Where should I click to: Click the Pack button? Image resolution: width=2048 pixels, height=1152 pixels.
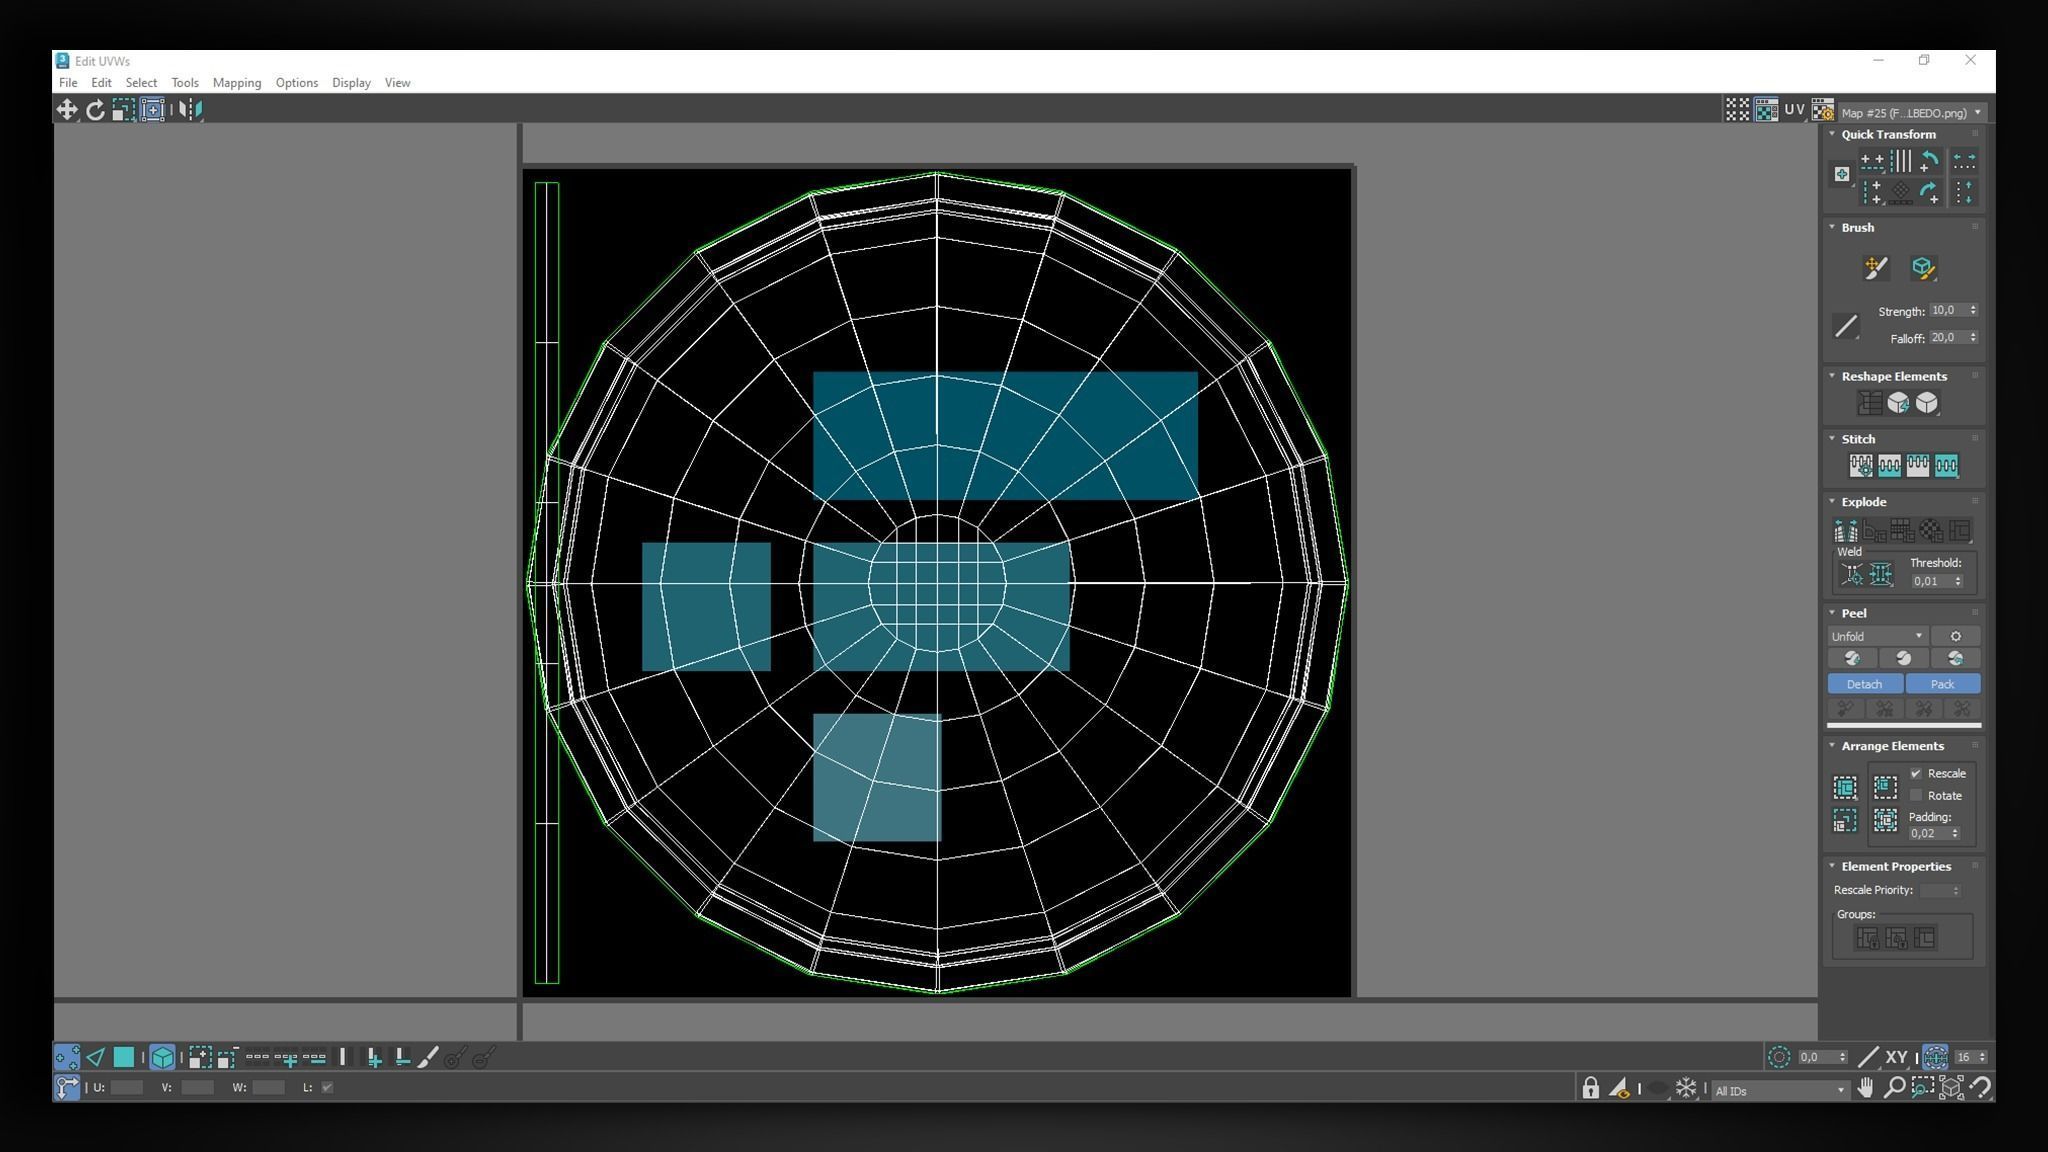(x=1942, y=684)
